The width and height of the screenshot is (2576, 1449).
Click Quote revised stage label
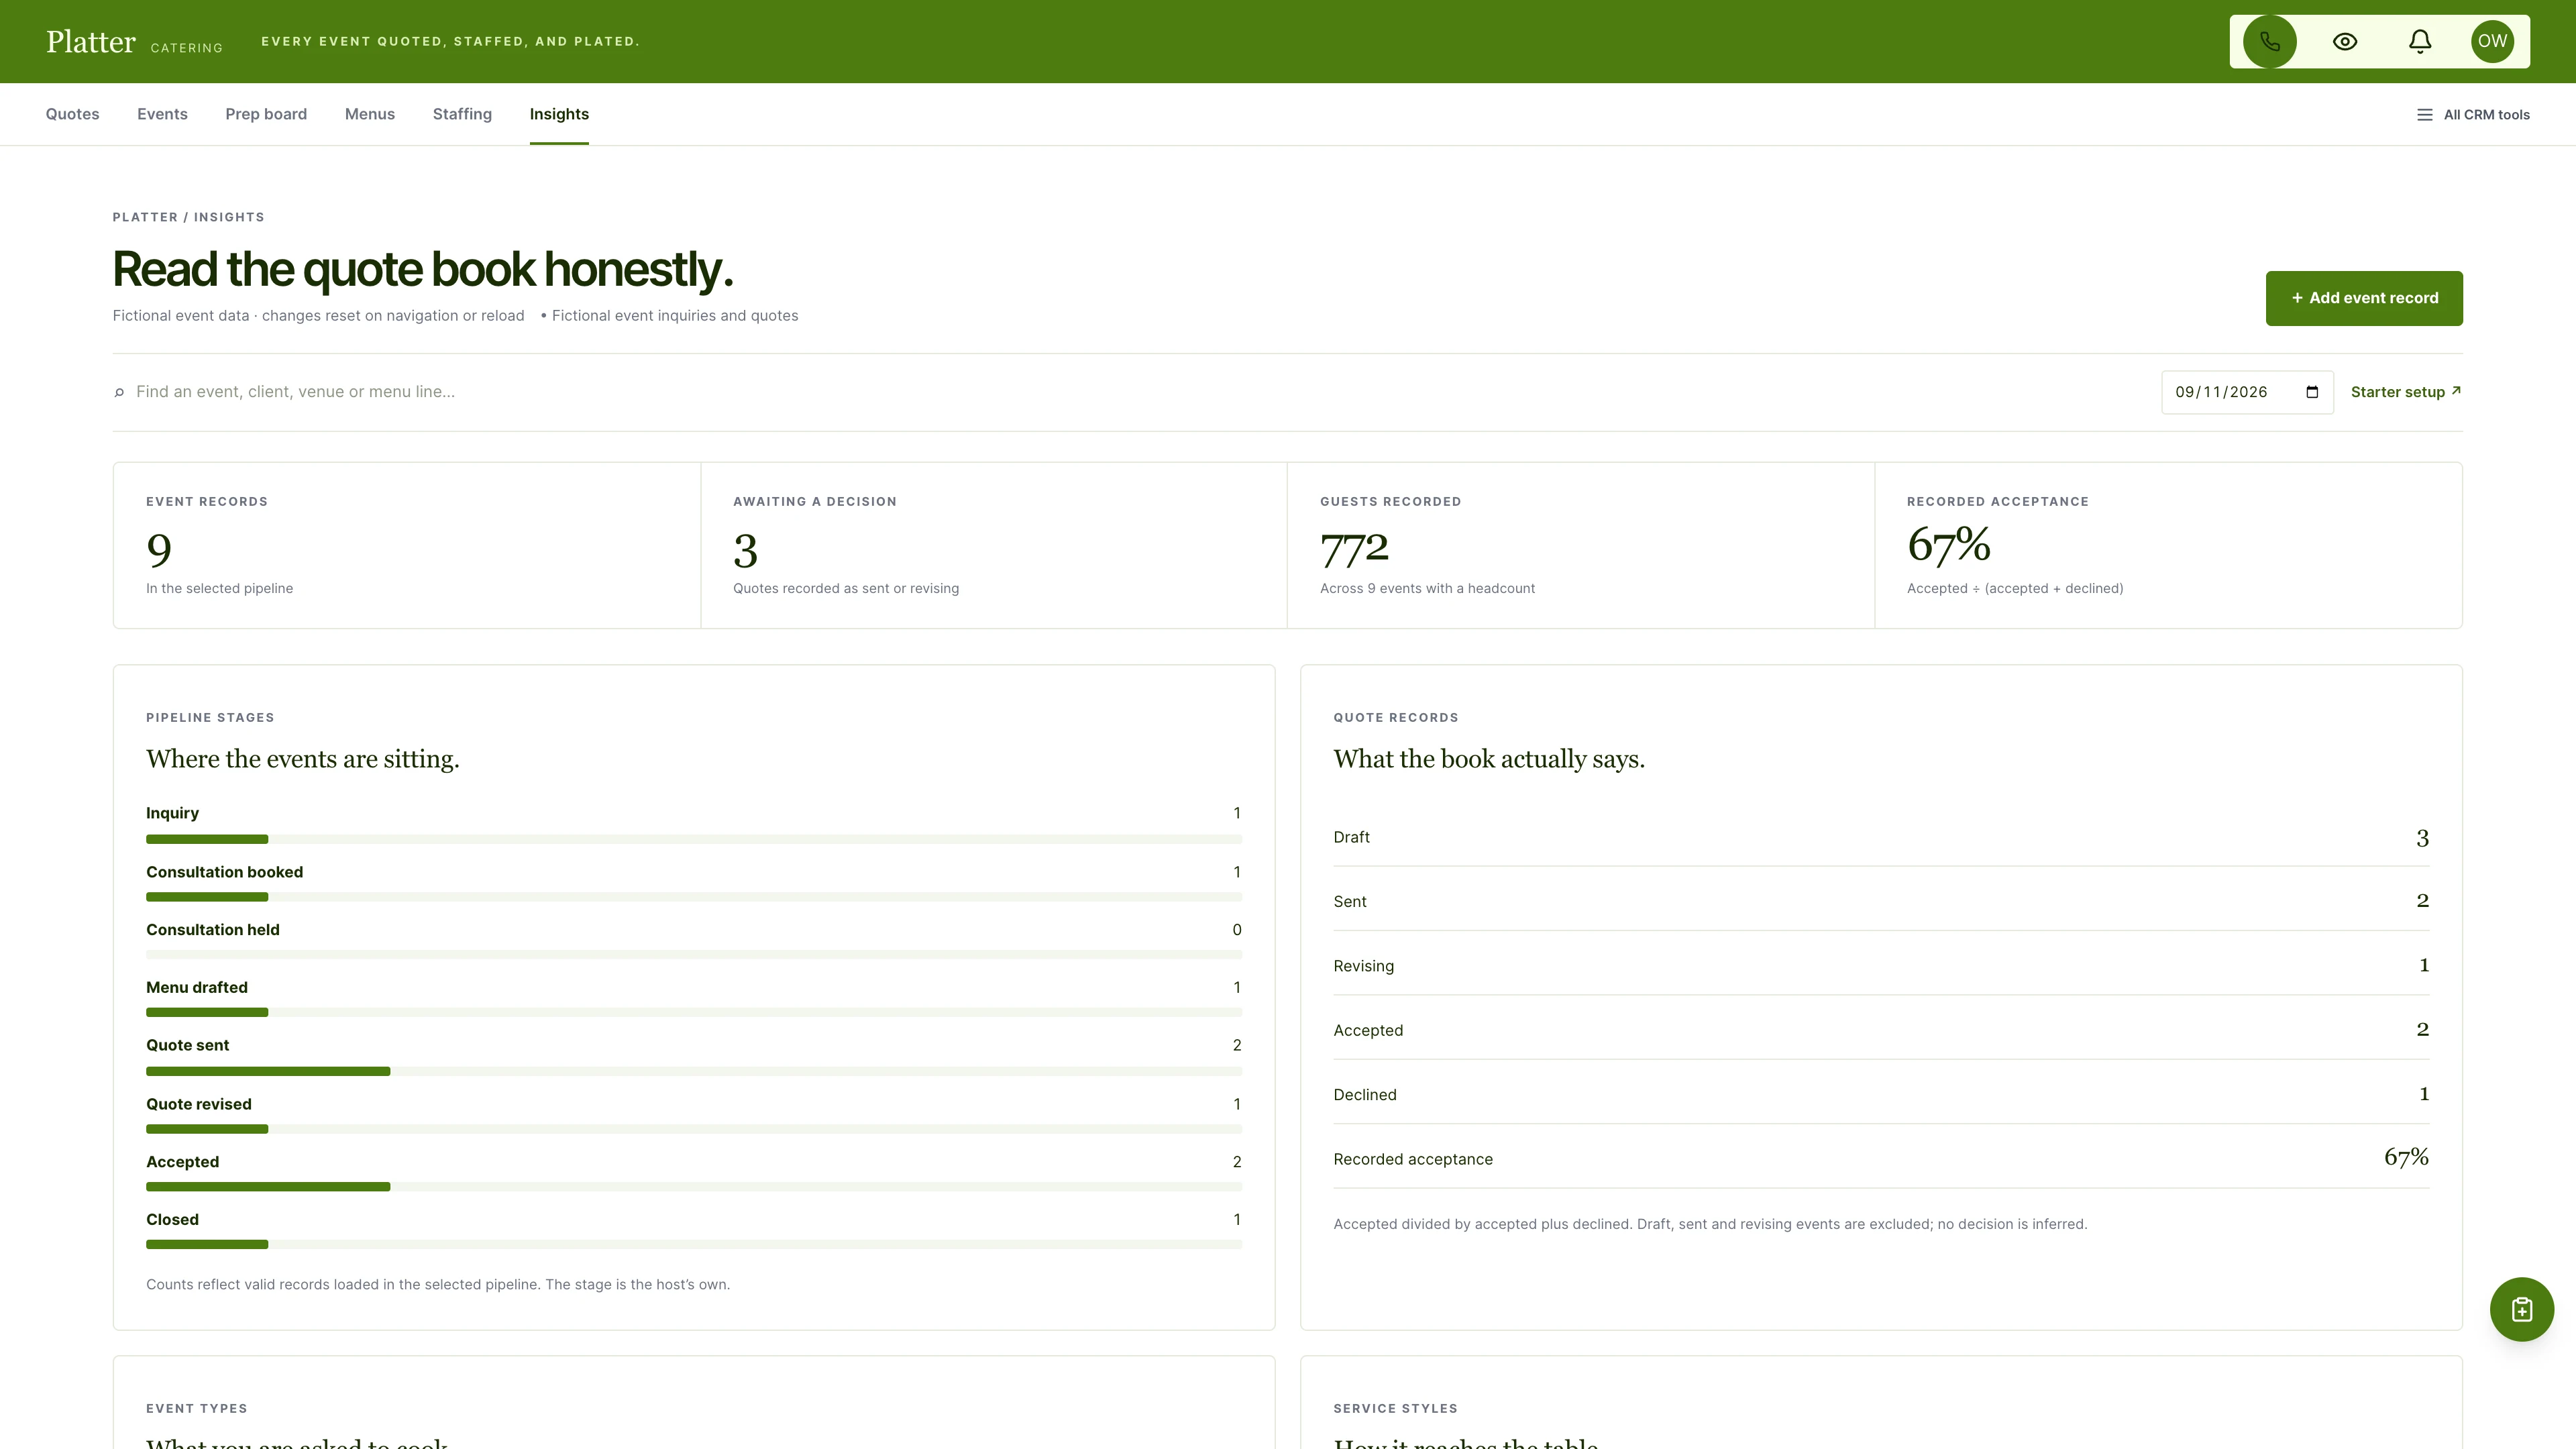point(199,1104)
